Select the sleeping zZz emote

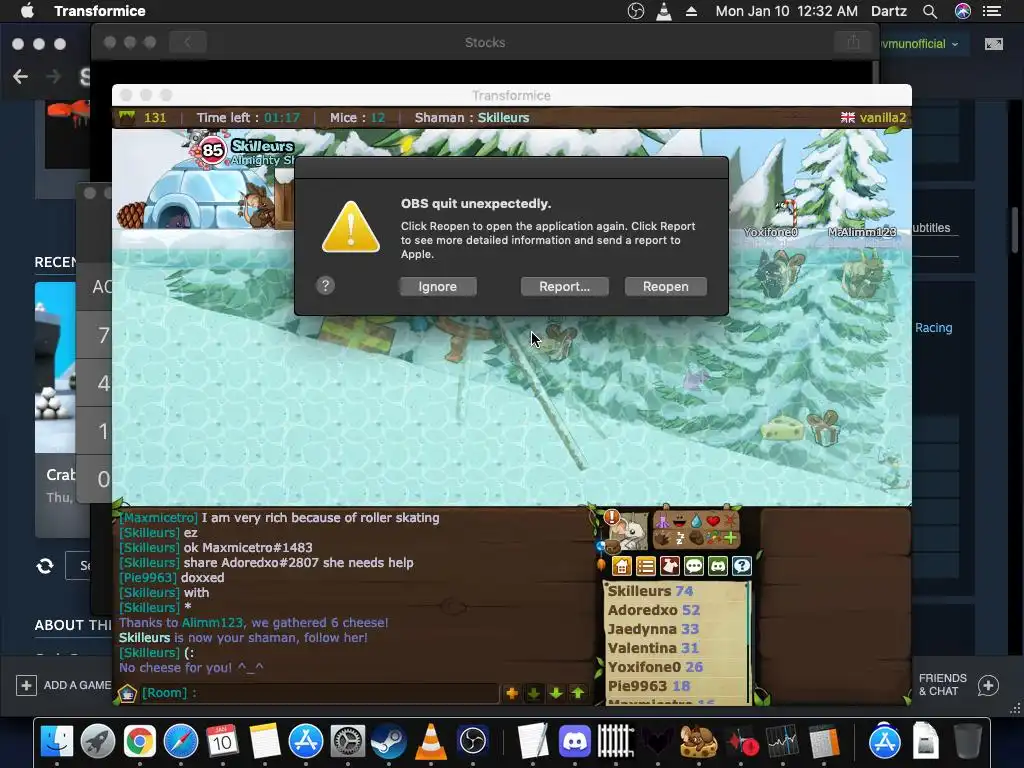pyautogui.click(x=679, y=538)
